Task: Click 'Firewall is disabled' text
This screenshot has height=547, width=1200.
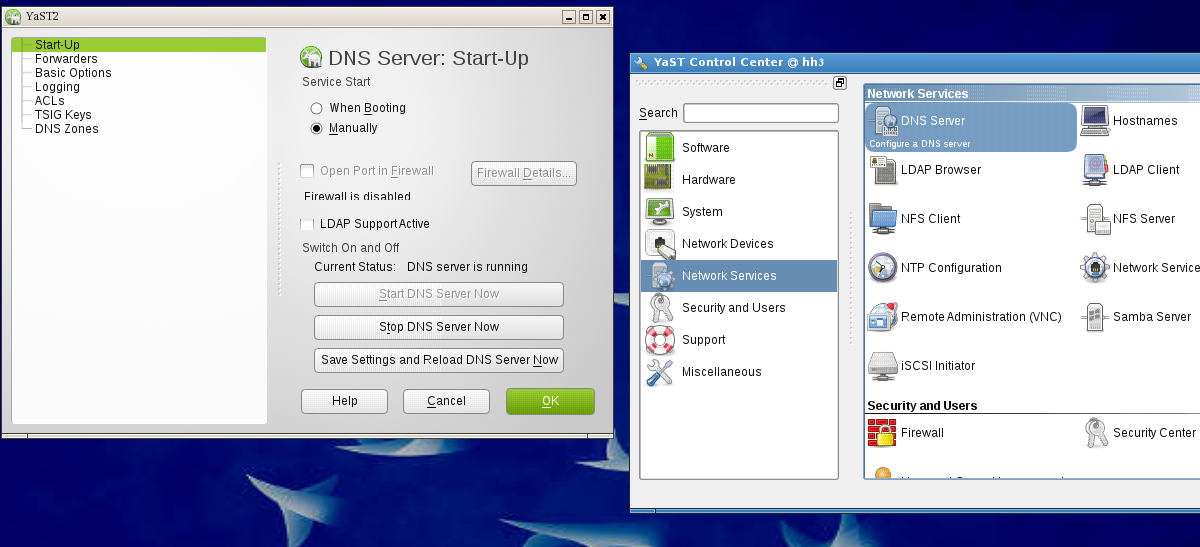Action: point(357,197)
